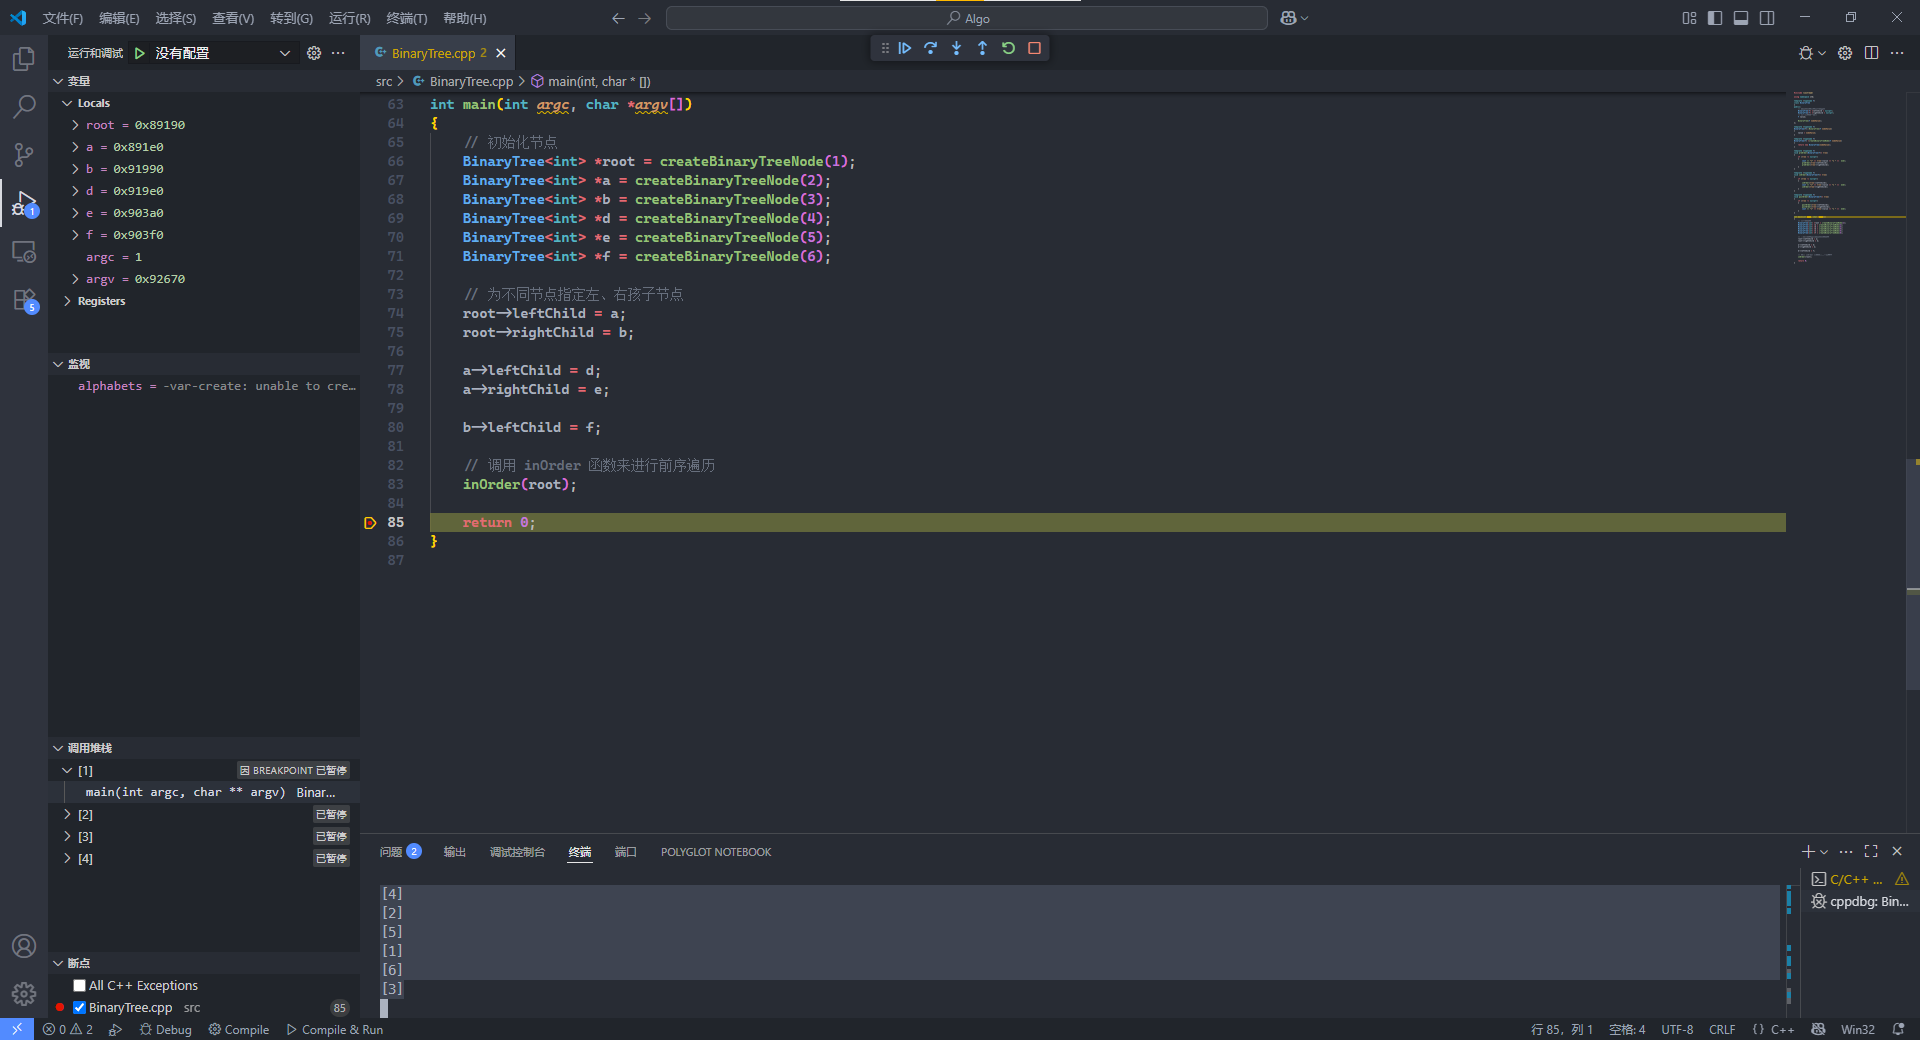Viewport: 1920px width, 1040px height.
Task: Click the Step Into debug icon
Action: [x=957, y=48]
